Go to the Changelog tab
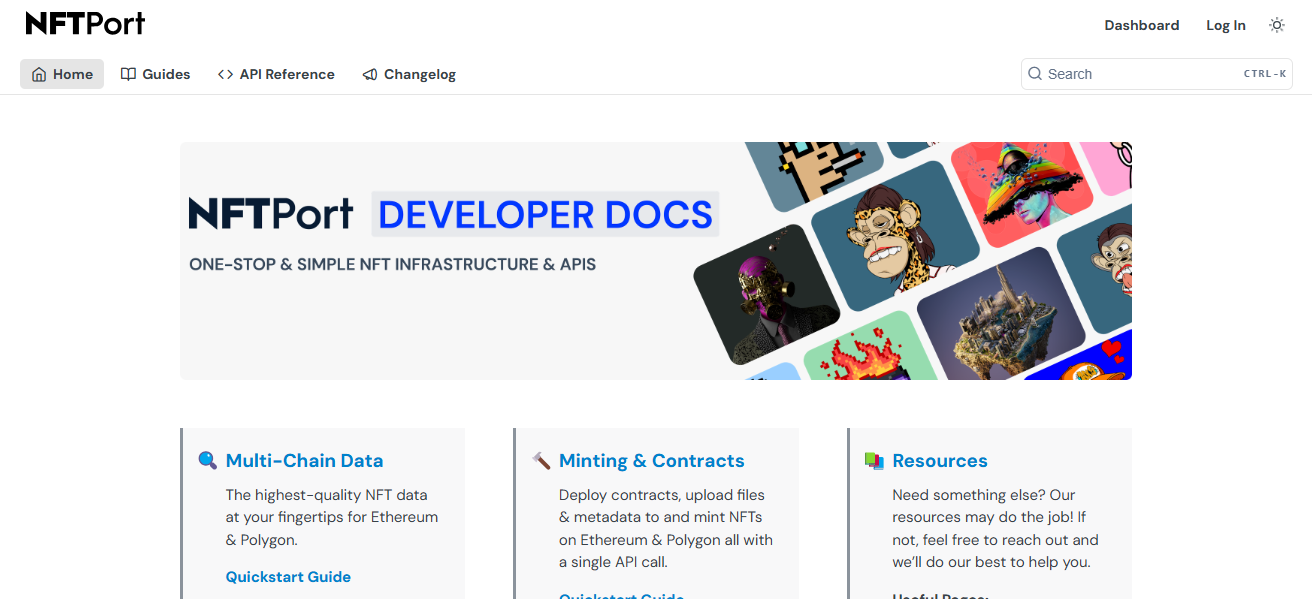Screen dimensions: 1312x599 pyautogui.click(x=409, y=74)
